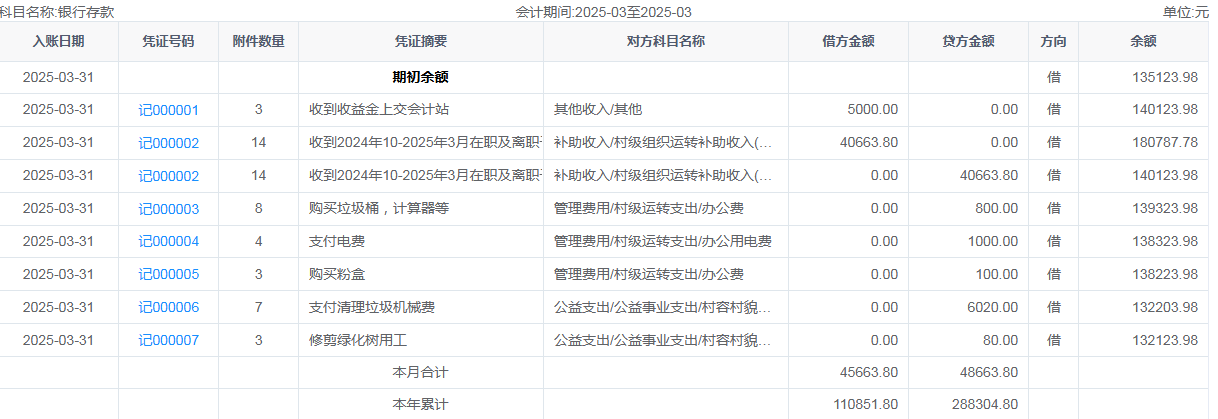Click the 本年累计 summary row label

point(420,405)
